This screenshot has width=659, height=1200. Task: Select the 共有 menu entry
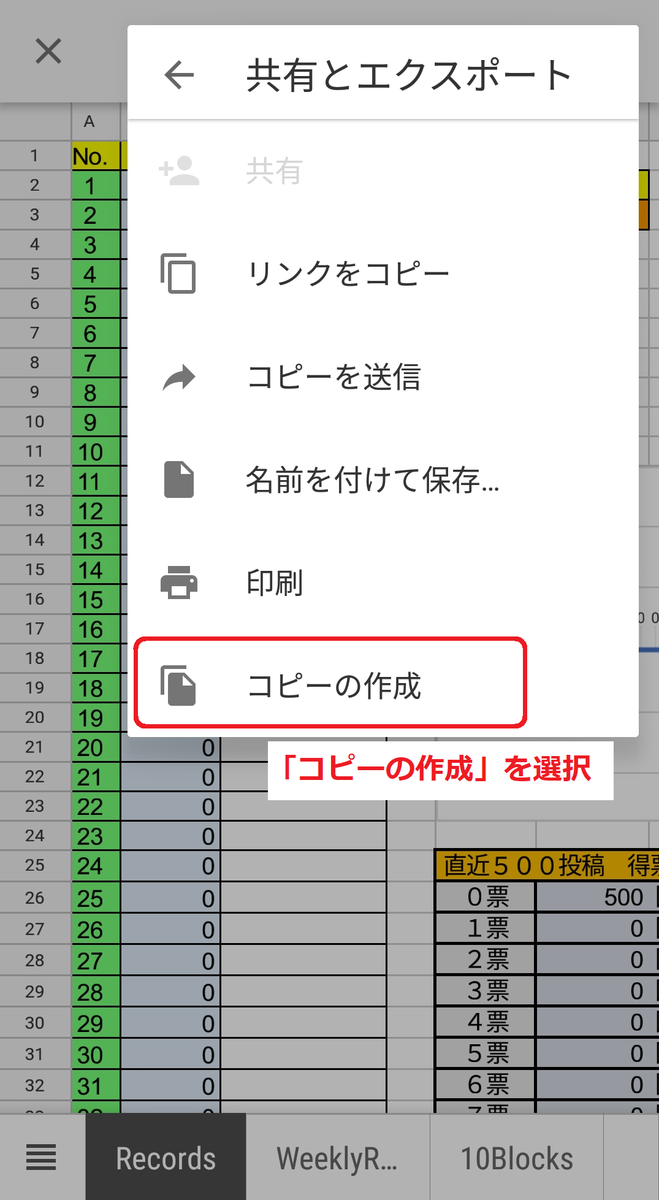click(383, 172)
